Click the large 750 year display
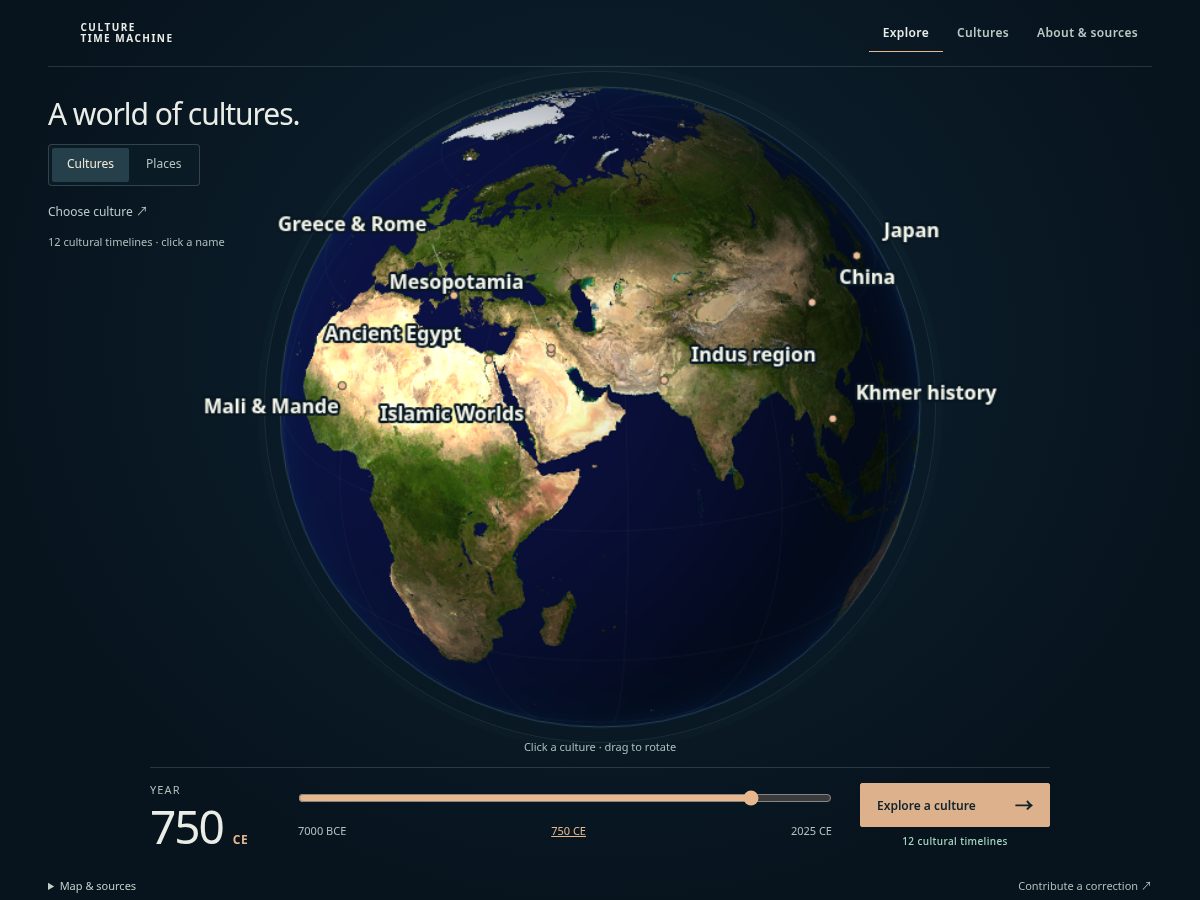 coord(187,828)
